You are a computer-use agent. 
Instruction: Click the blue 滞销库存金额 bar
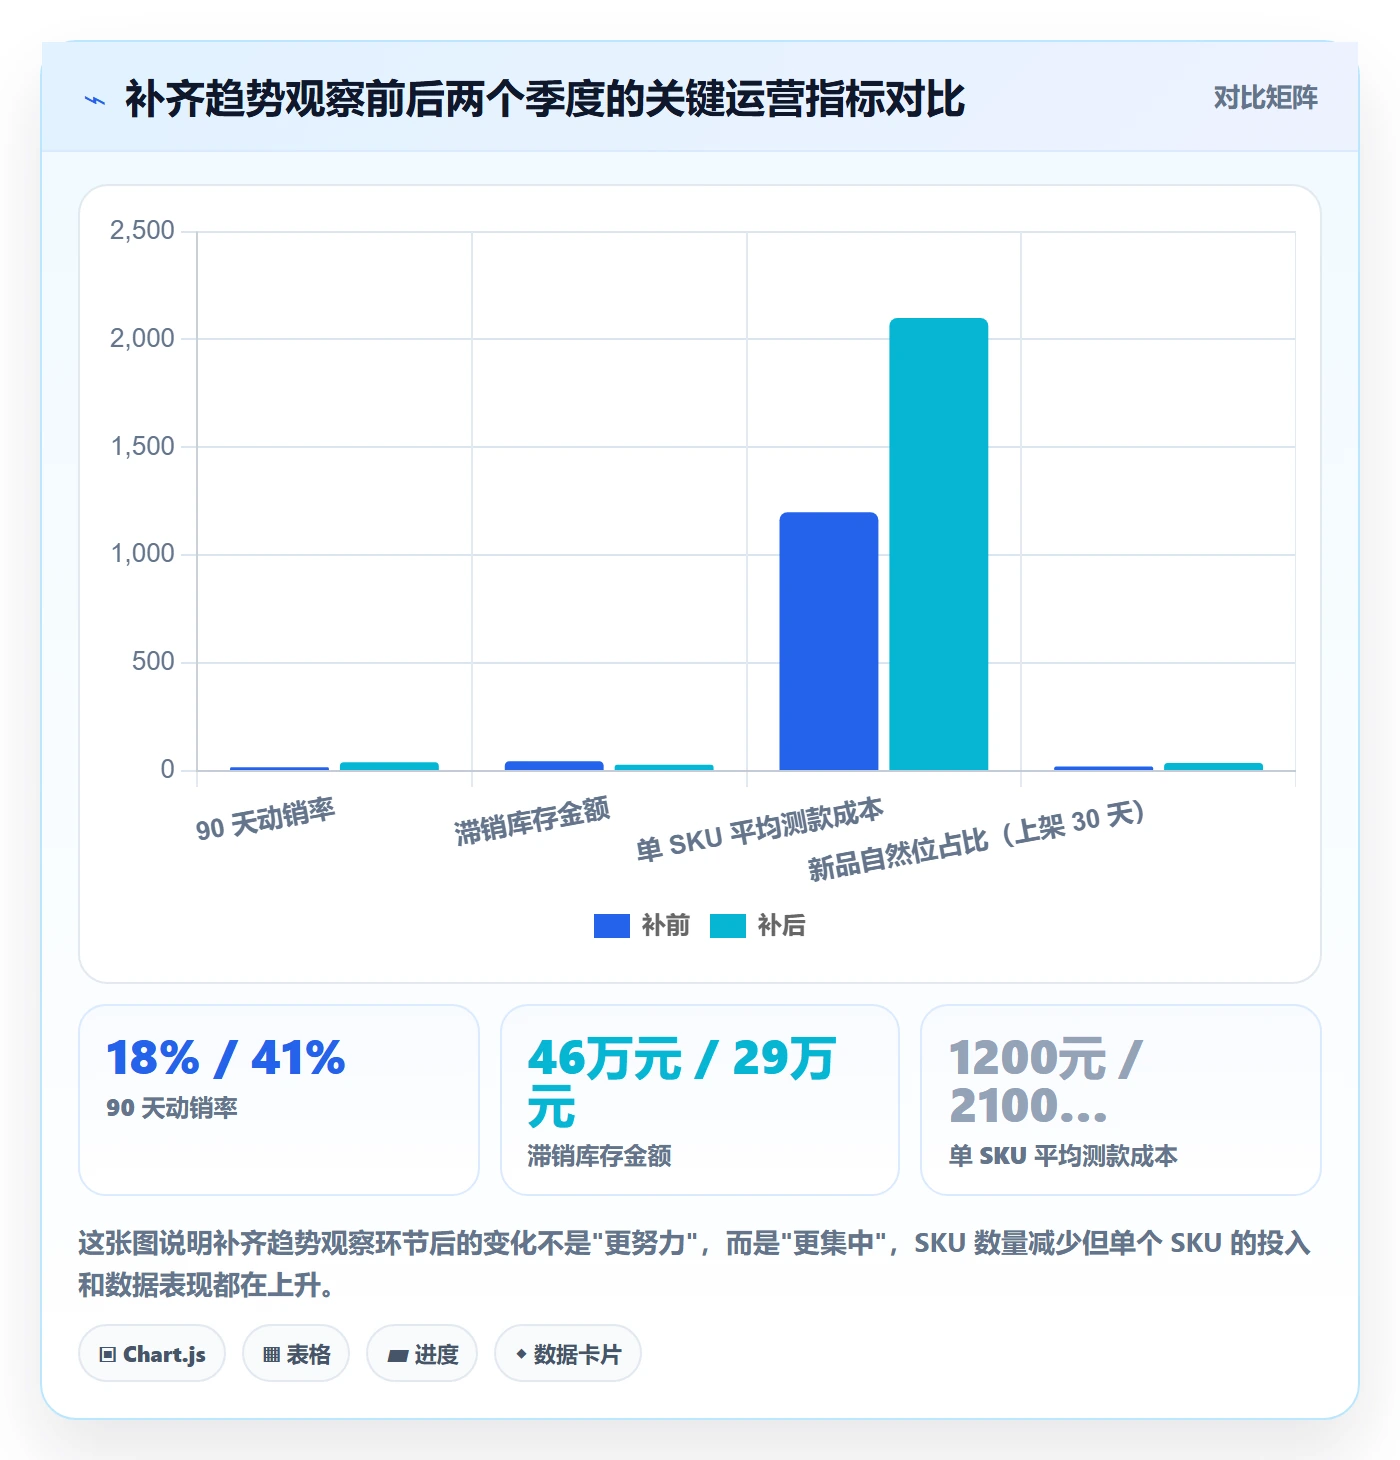point(554,765)
